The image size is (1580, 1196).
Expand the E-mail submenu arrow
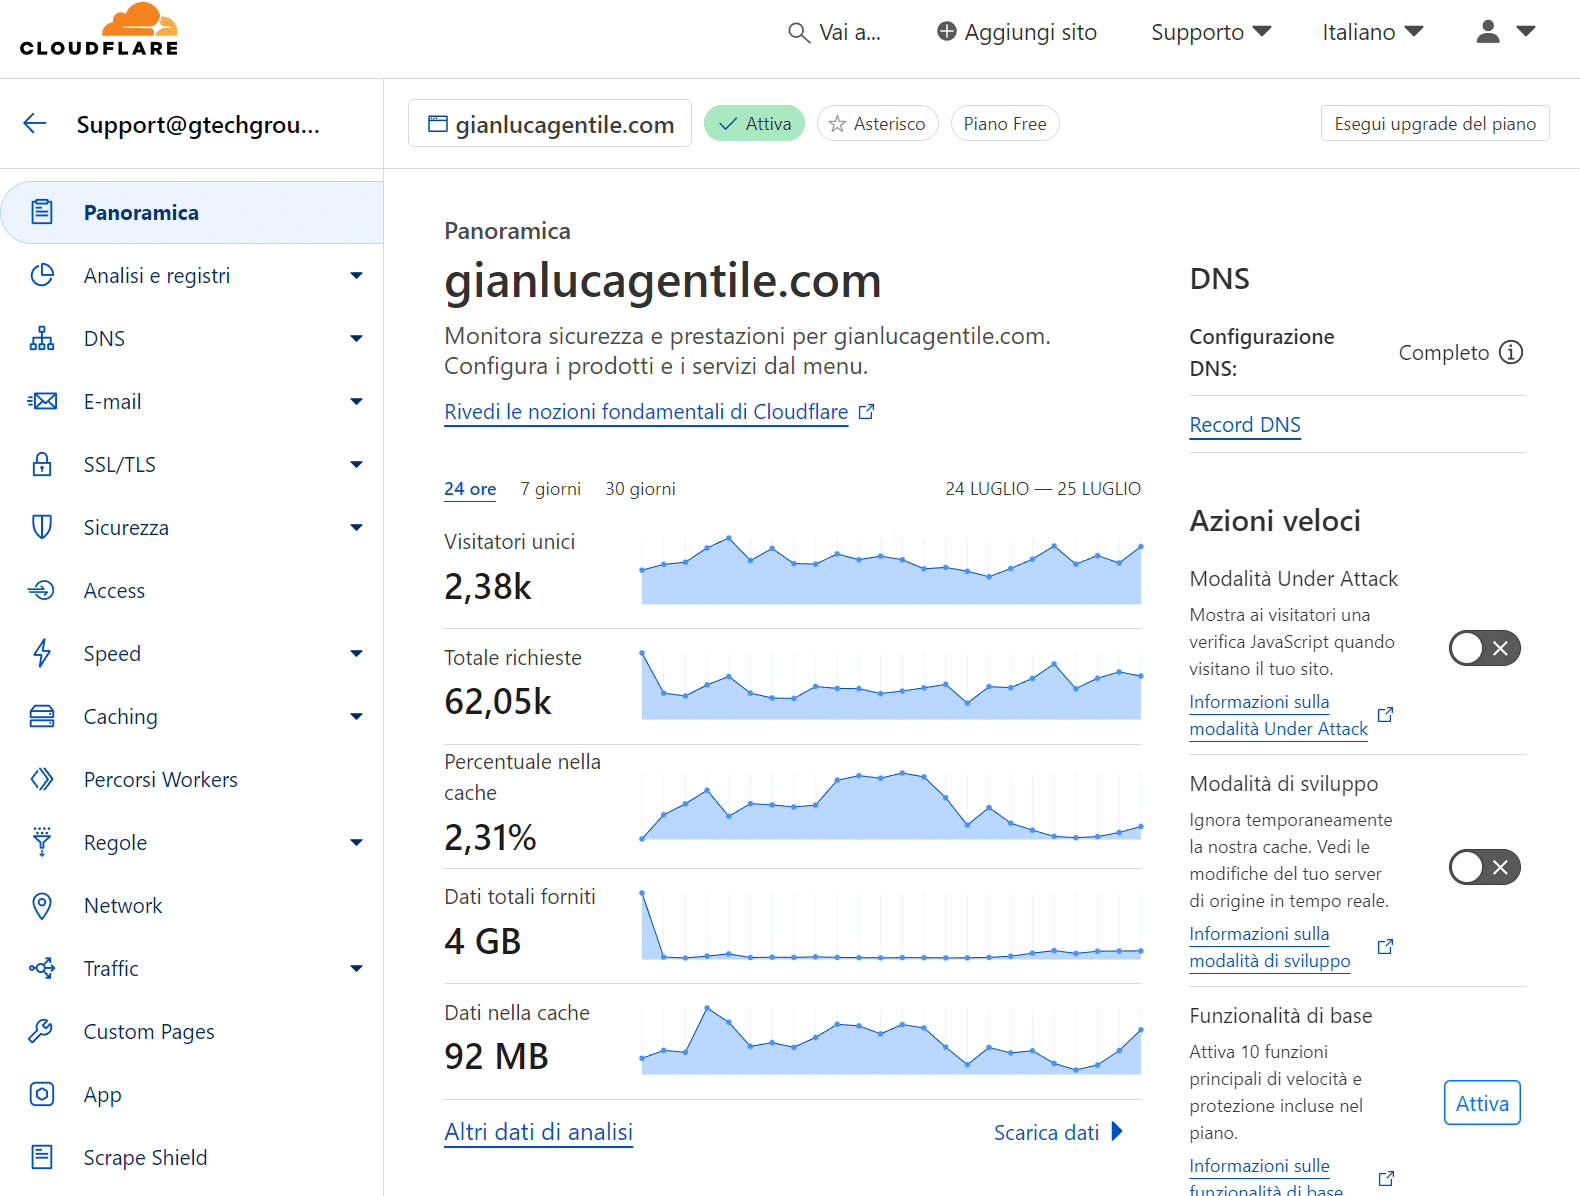point(356,401)
